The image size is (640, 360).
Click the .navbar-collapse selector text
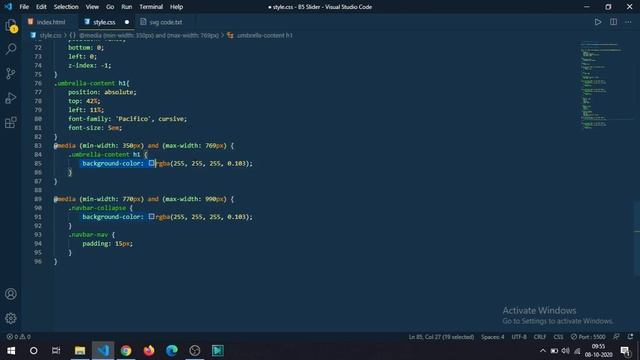point(98,208)
